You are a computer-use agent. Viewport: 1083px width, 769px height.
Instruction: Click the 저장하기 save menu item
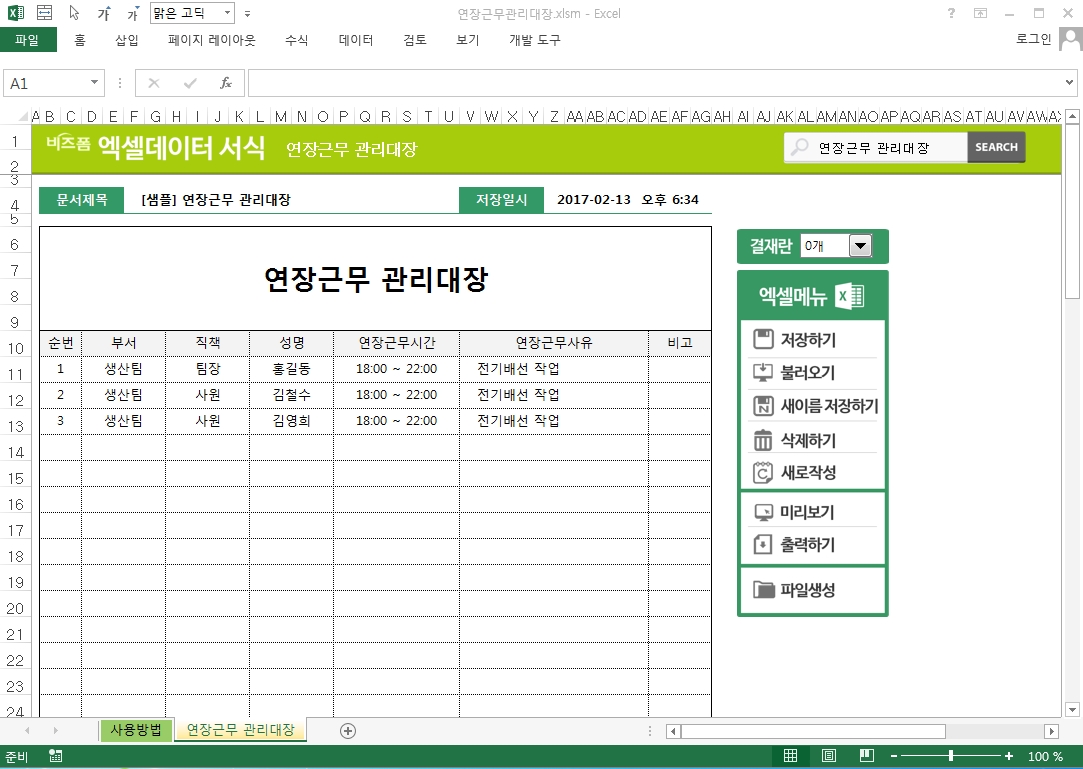[808, 339]
